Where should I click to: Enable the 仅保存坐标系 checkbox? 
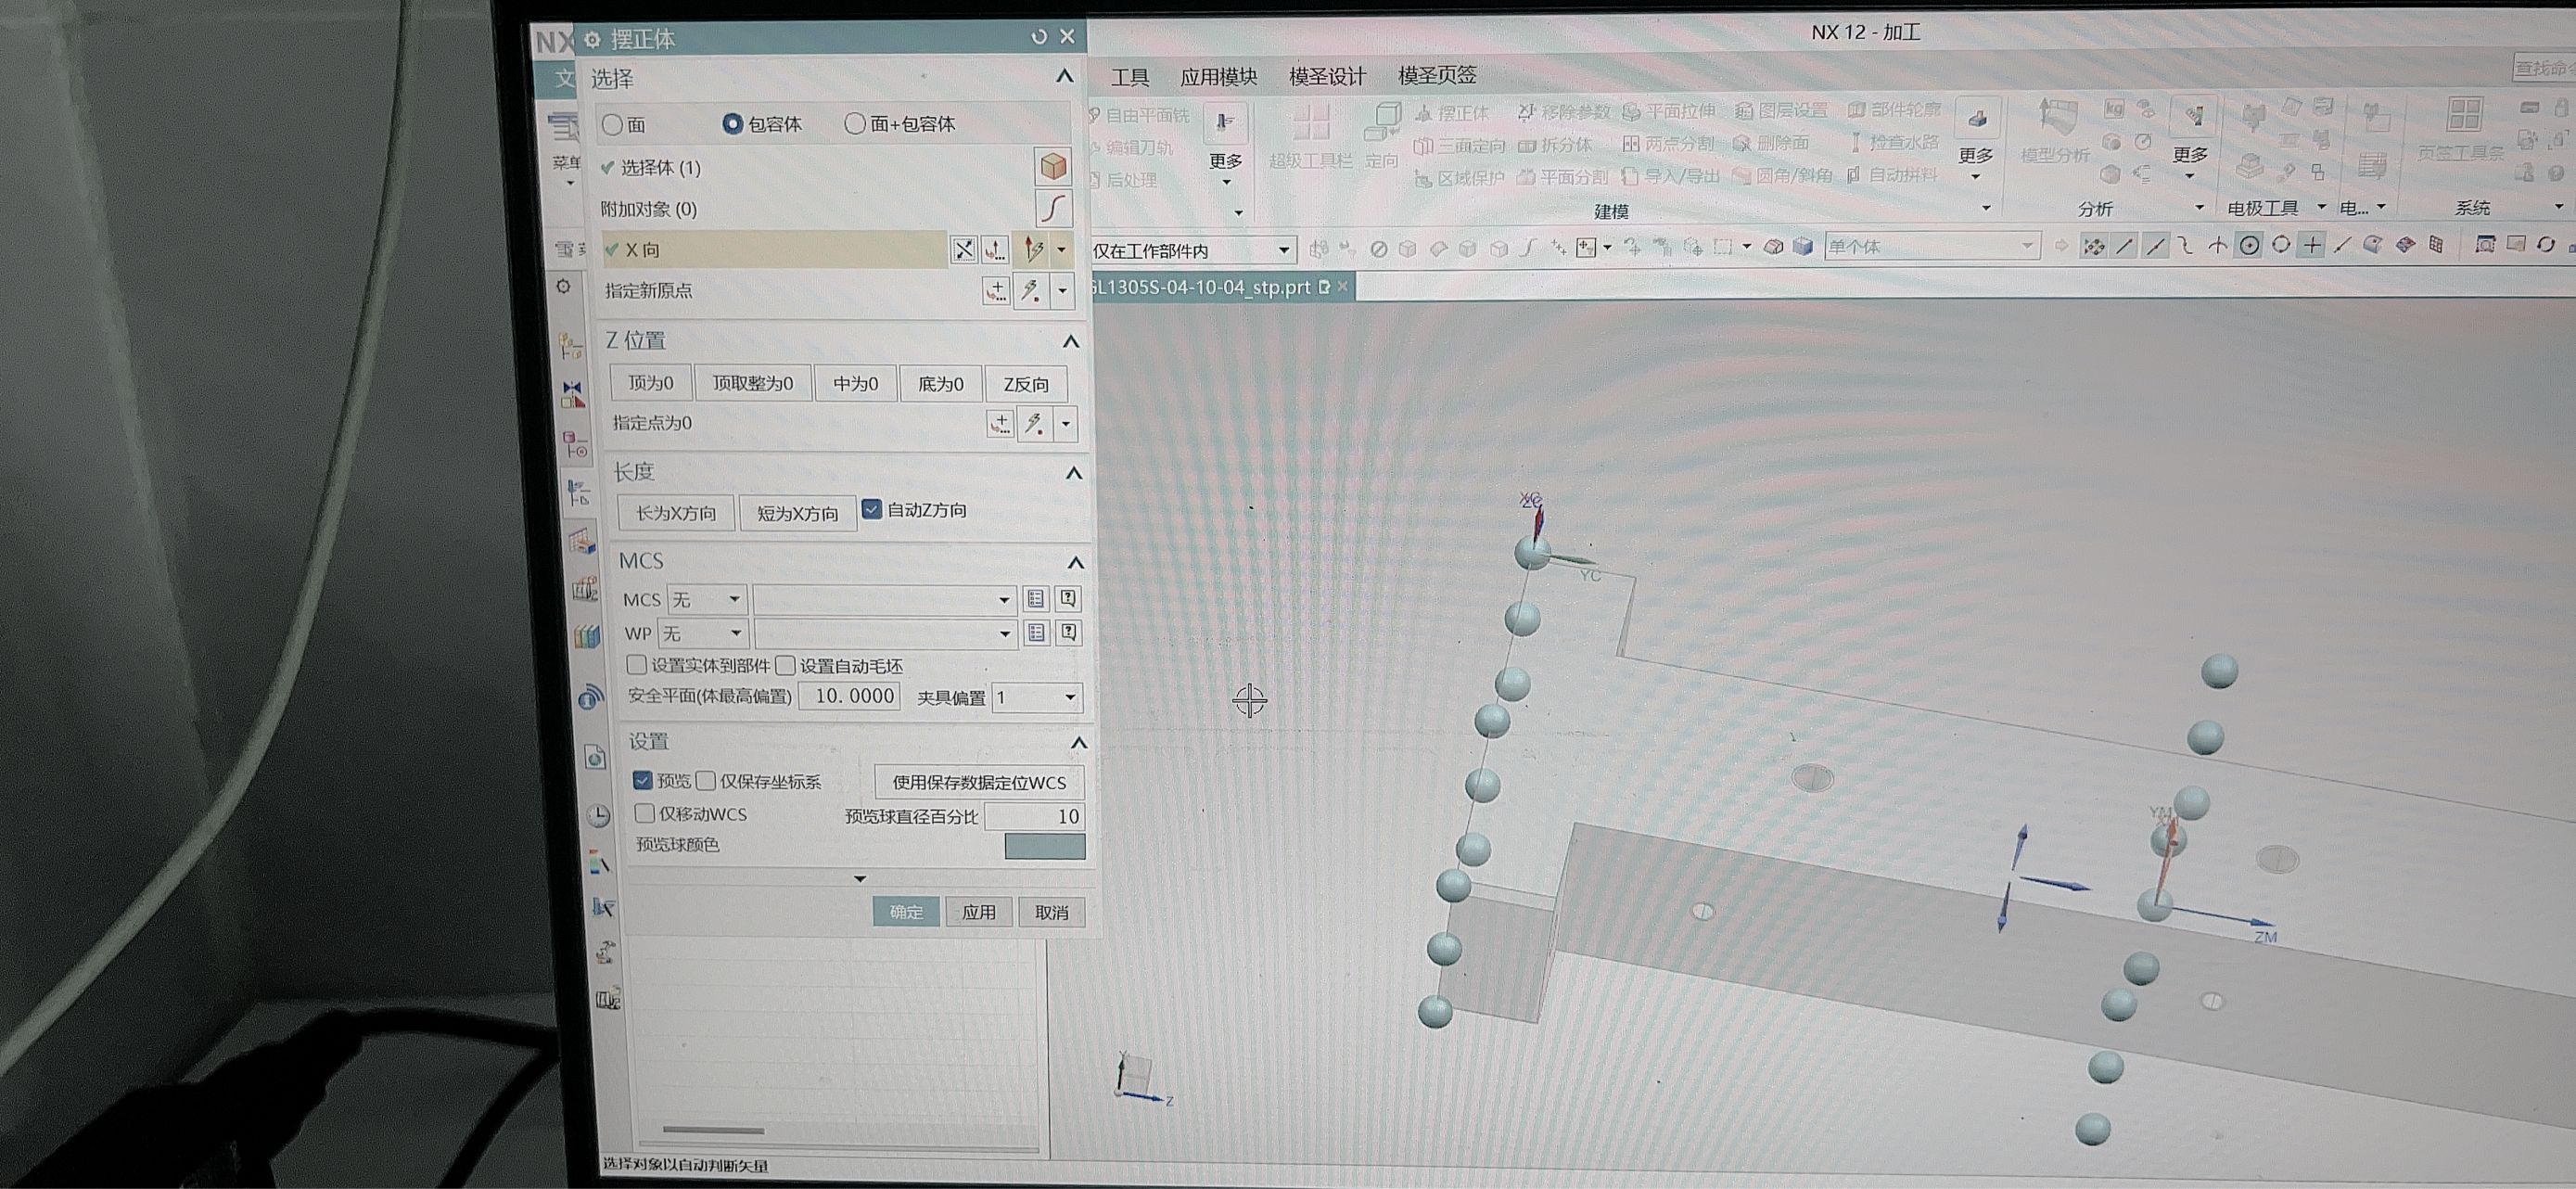[706, 780]
